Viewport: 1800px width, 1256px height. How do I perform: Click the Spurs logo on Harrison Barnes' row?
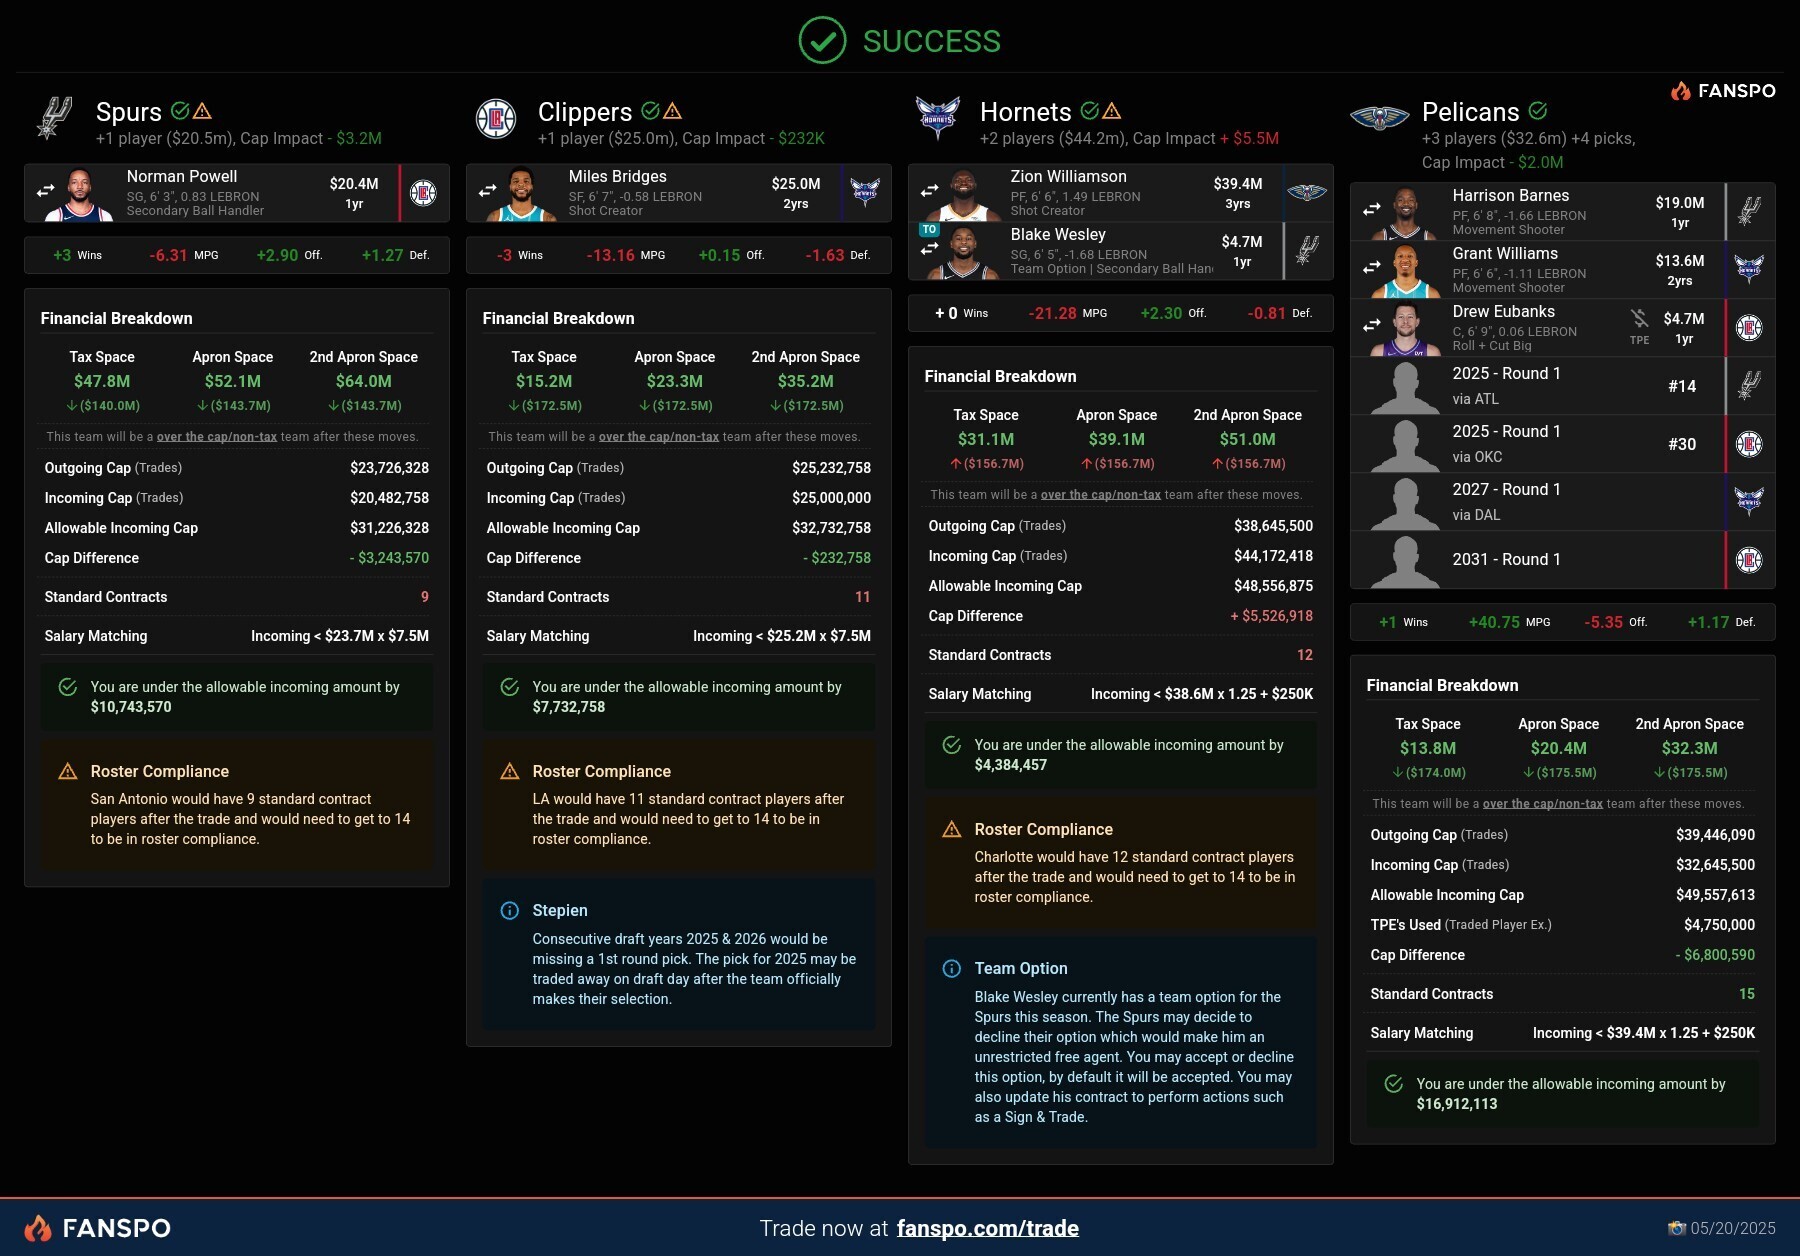point(1749,212)
